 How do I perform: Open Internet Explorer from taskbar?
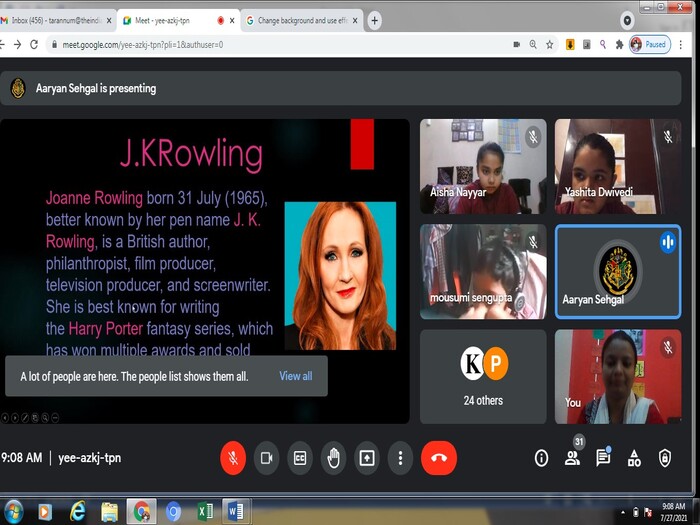[77, 512]
